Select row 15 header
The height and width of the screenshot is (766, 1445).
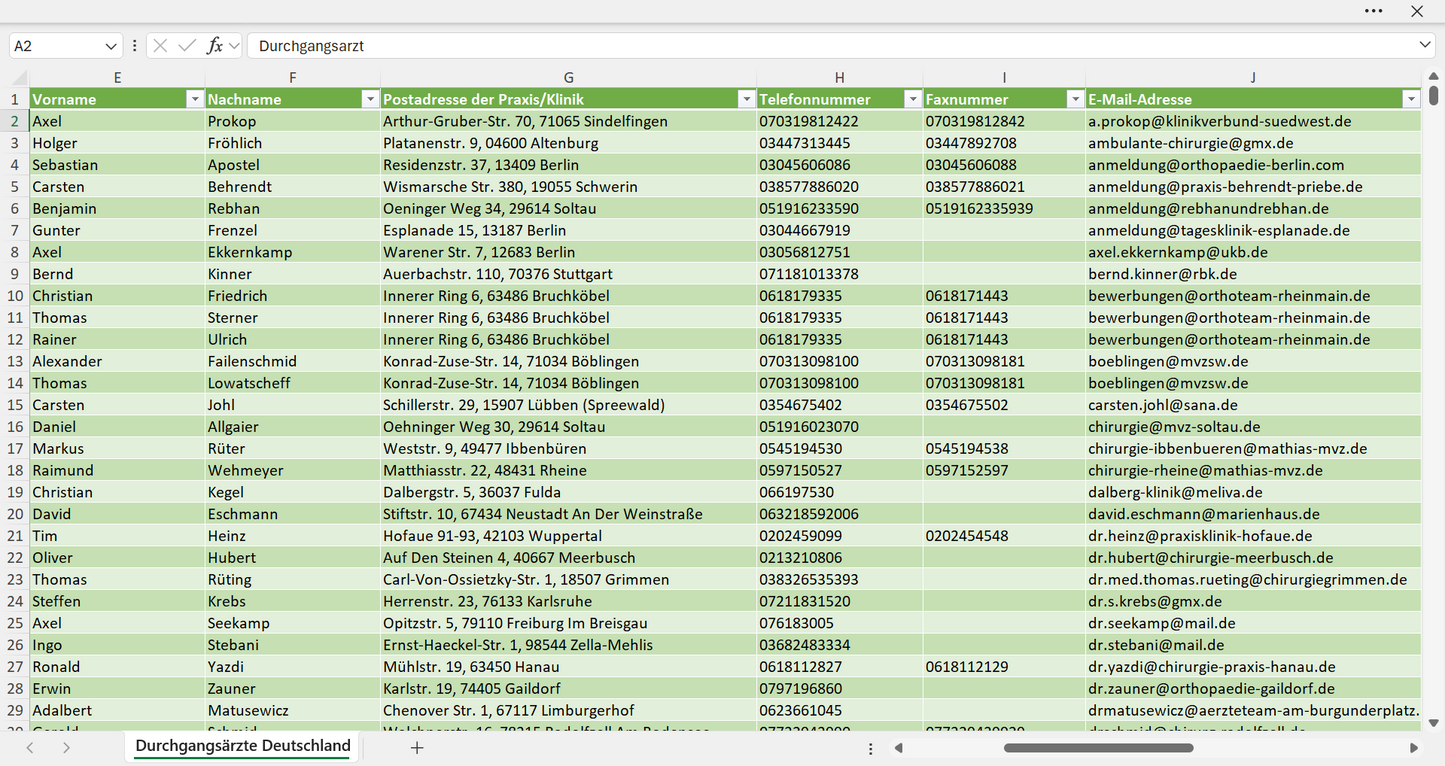15,405
